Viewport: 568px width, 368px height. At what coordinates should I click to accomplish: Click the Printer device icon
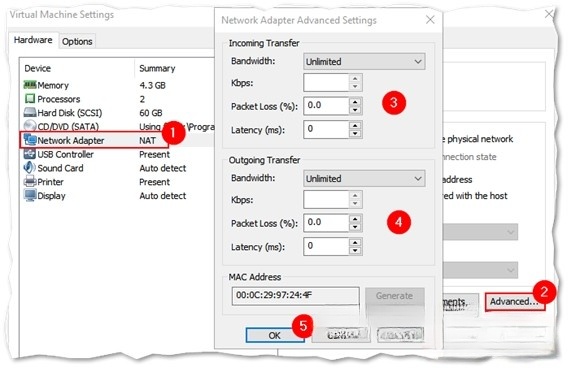(30, 181)
